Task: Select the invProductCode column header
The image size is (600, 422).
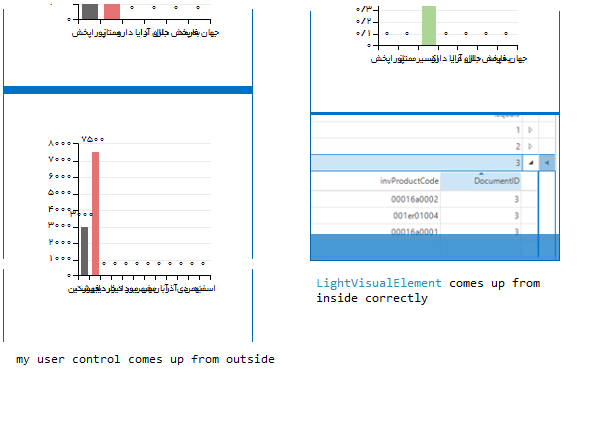Action: click(375, 181)
